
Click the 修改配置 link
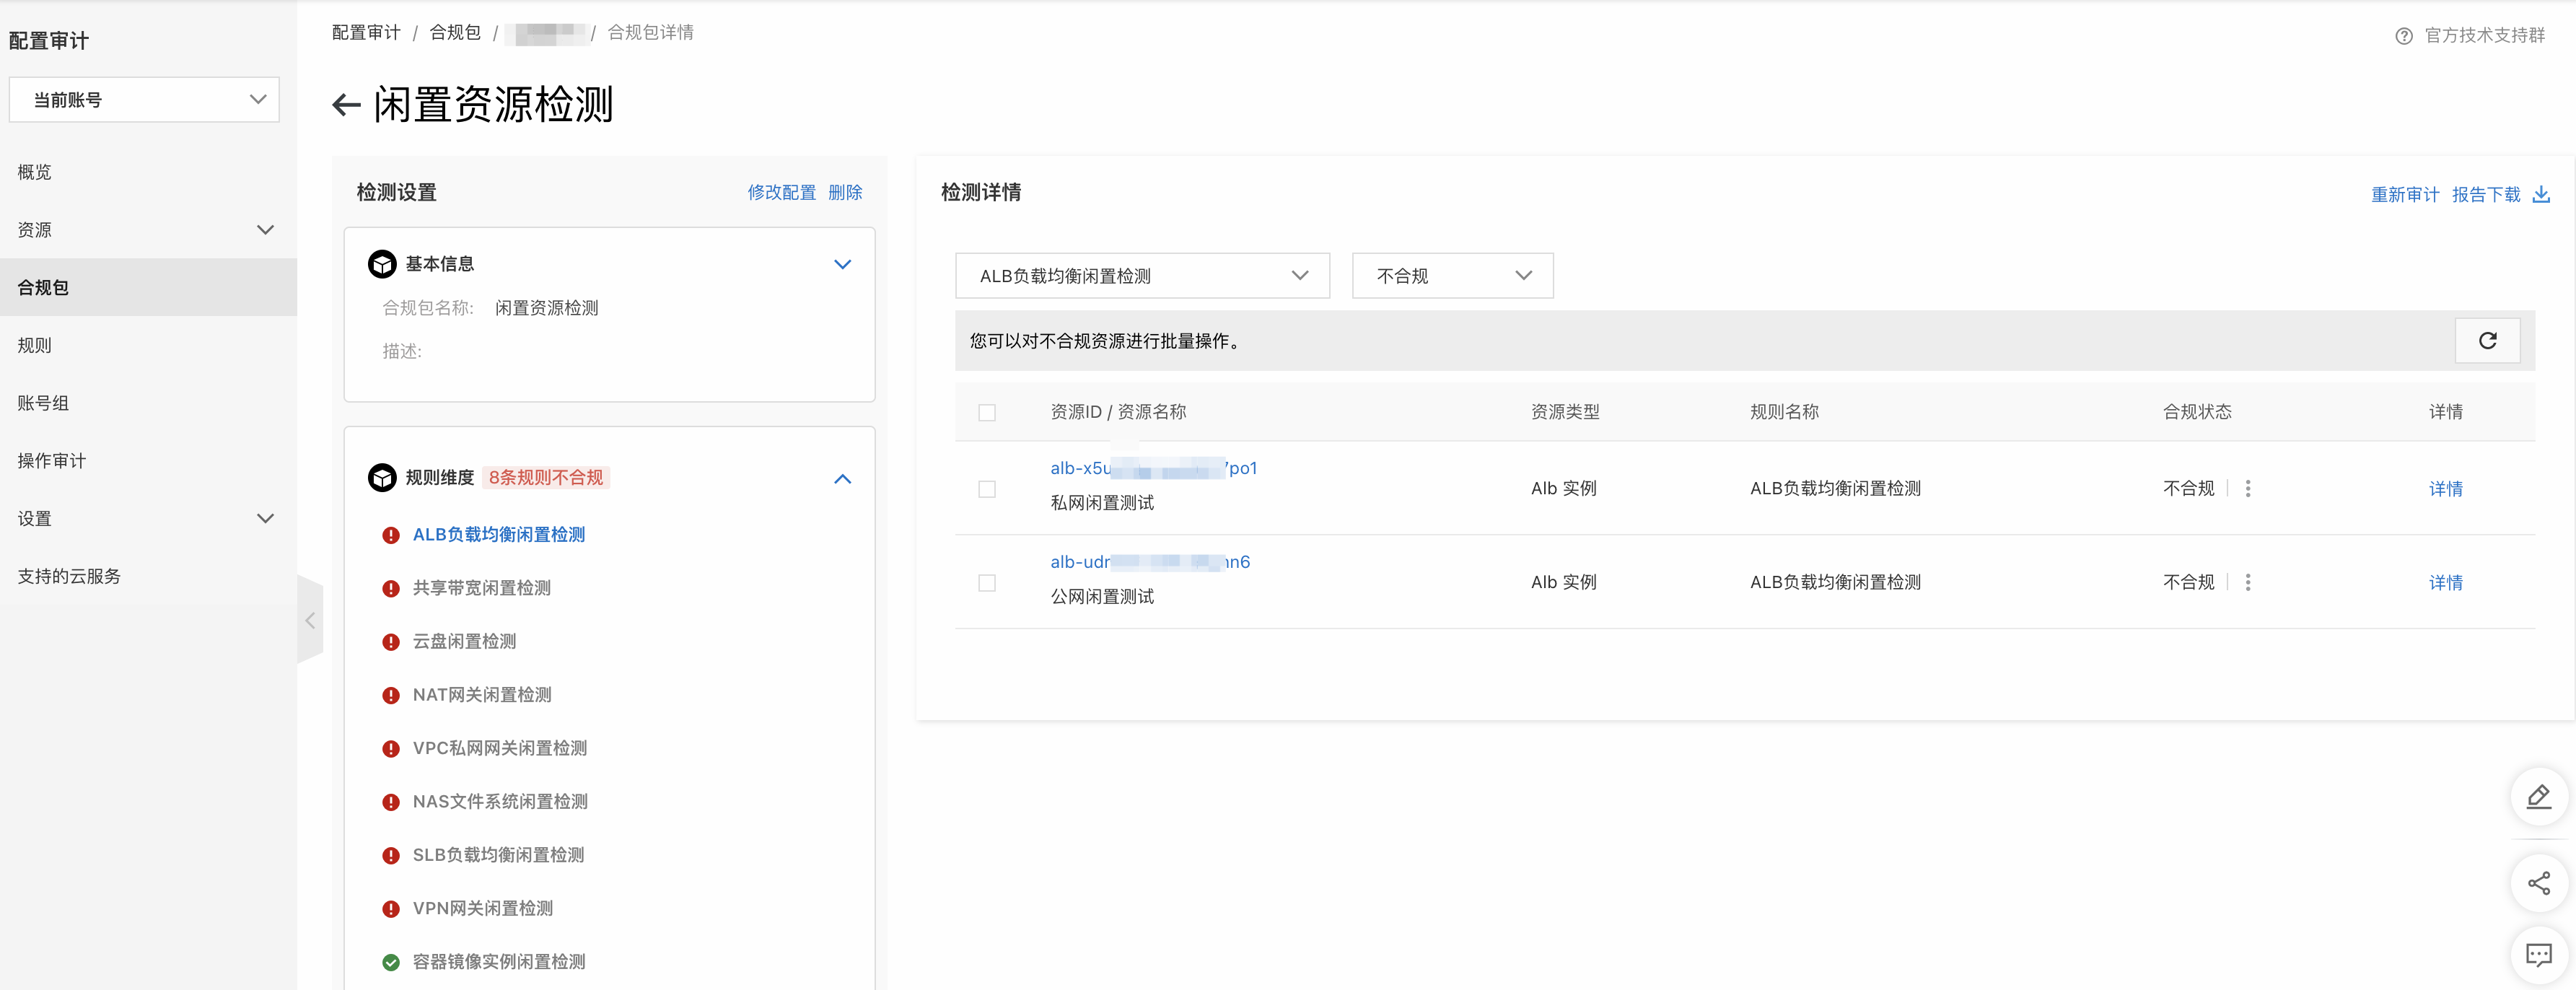coord(781,192)
